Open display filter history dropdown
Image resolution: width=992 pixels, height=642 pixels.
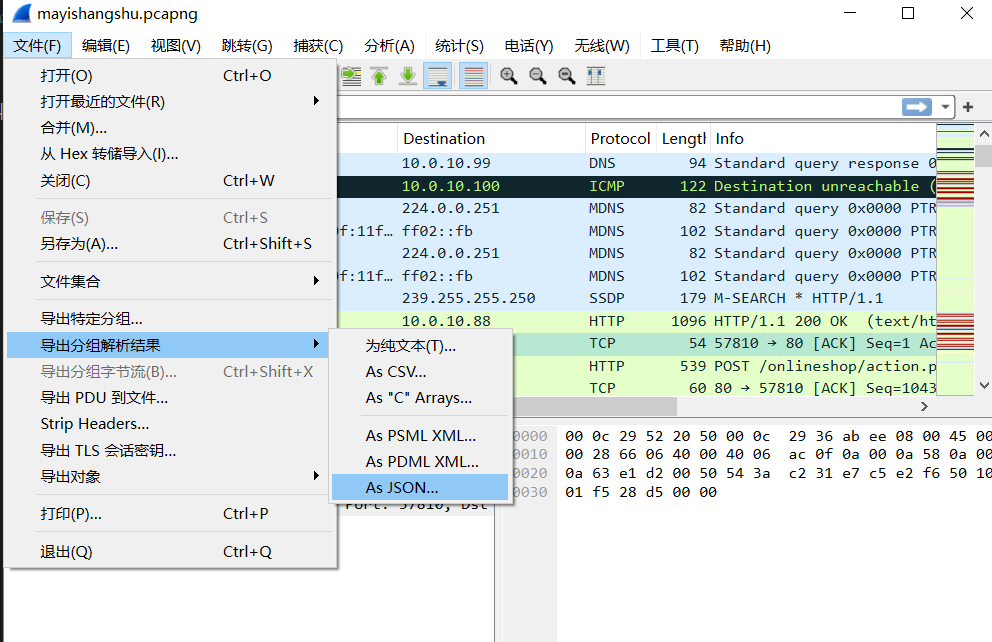pos(944,107)
